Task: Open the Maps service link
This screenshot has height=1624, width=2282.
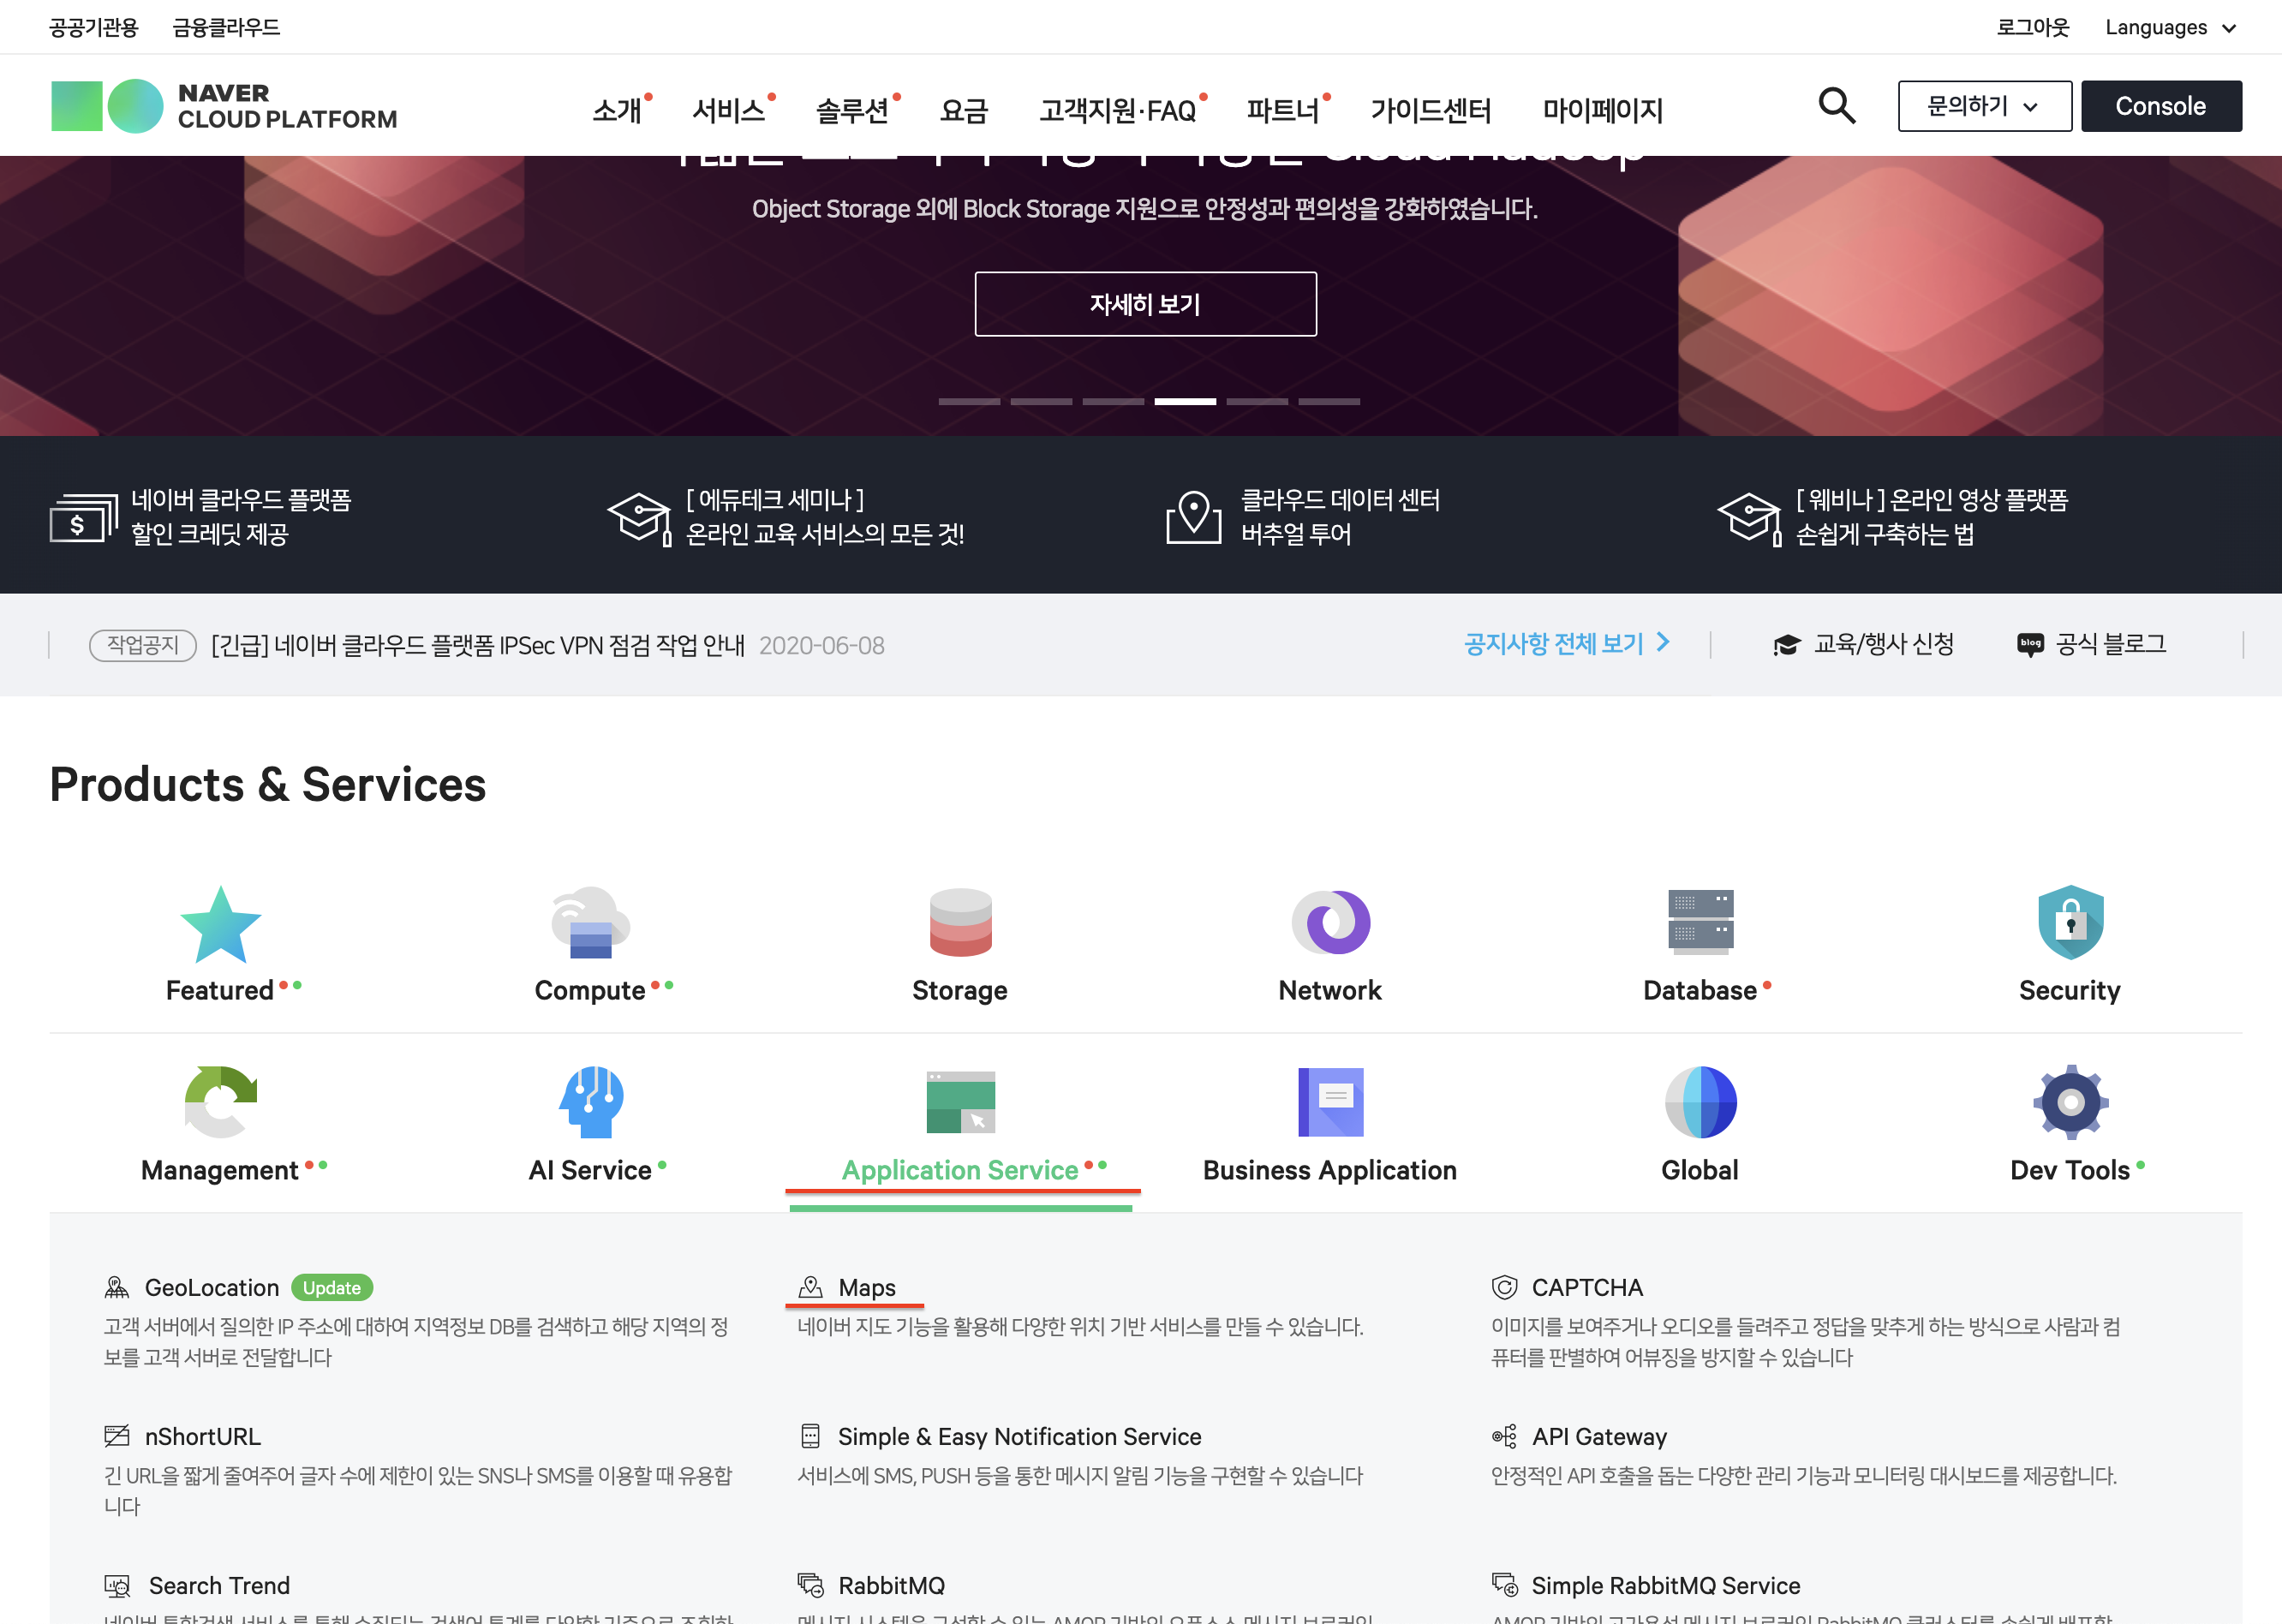Action: pos(866,1288)
